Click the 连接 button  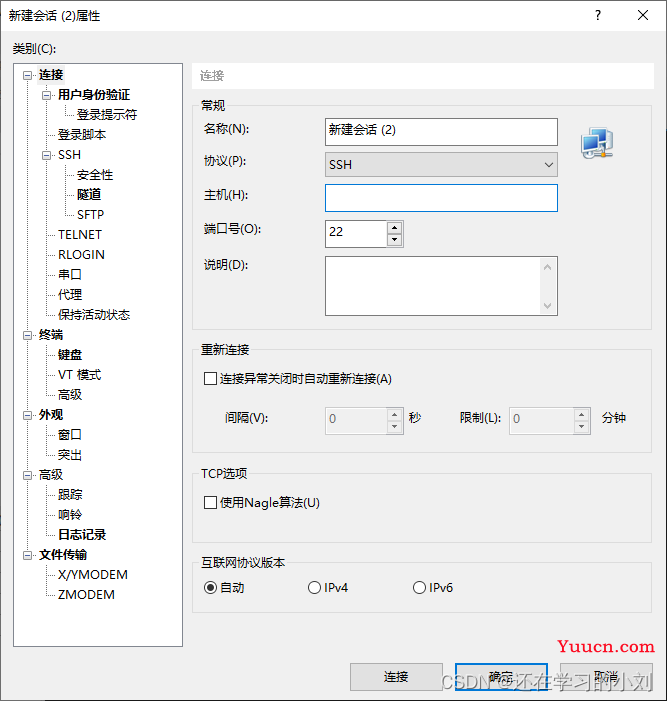(x=396, y=677)
